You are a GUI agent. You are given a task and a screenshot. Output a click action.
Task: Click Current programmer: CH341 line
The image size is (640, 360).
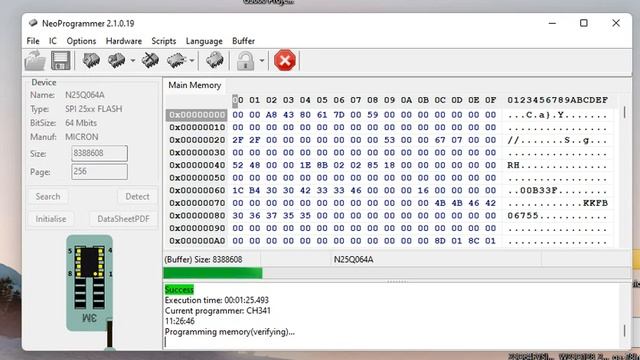point(218,311)
